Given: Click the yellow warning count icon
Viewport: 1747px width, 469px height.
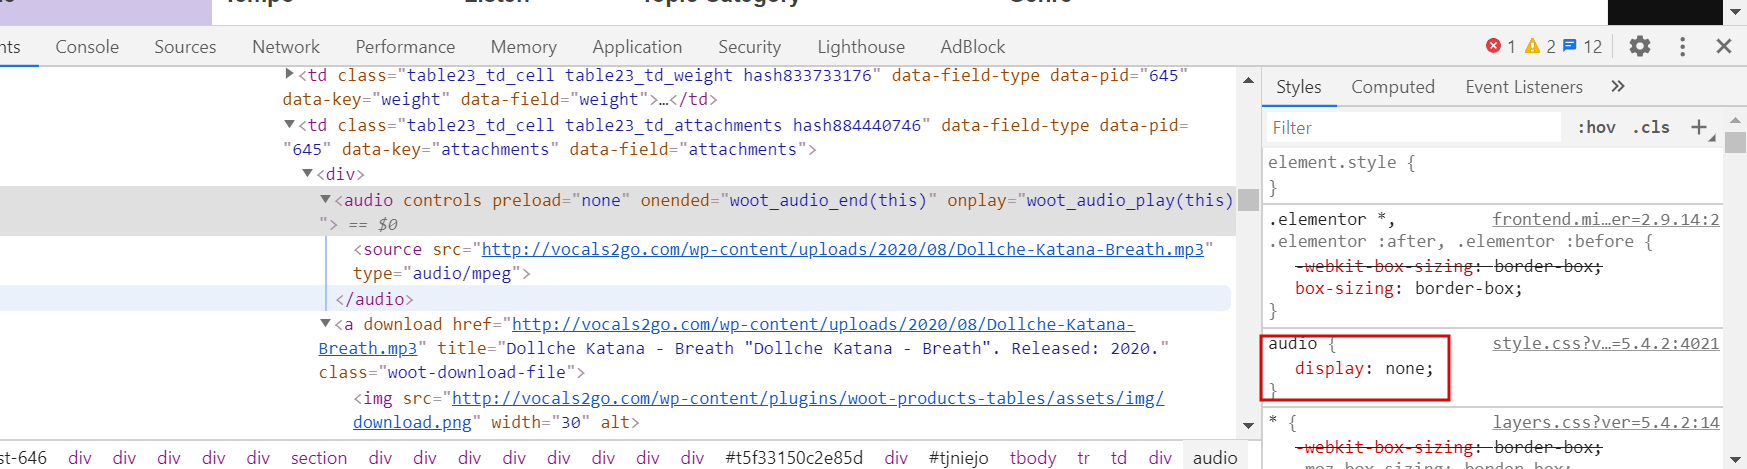Looking at the screenshot, I should coord(1532,46).
